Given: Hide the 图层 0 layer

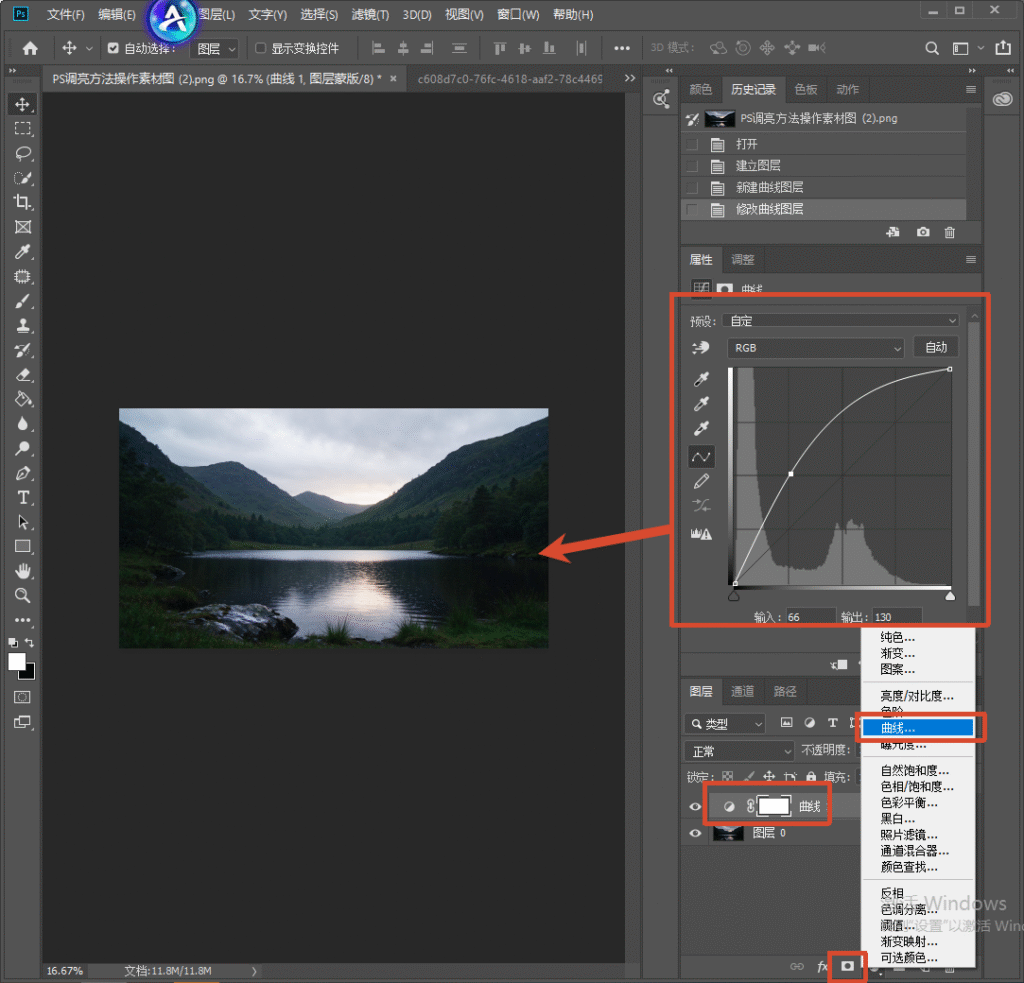Looking at the screenshot, I should 695,833.
